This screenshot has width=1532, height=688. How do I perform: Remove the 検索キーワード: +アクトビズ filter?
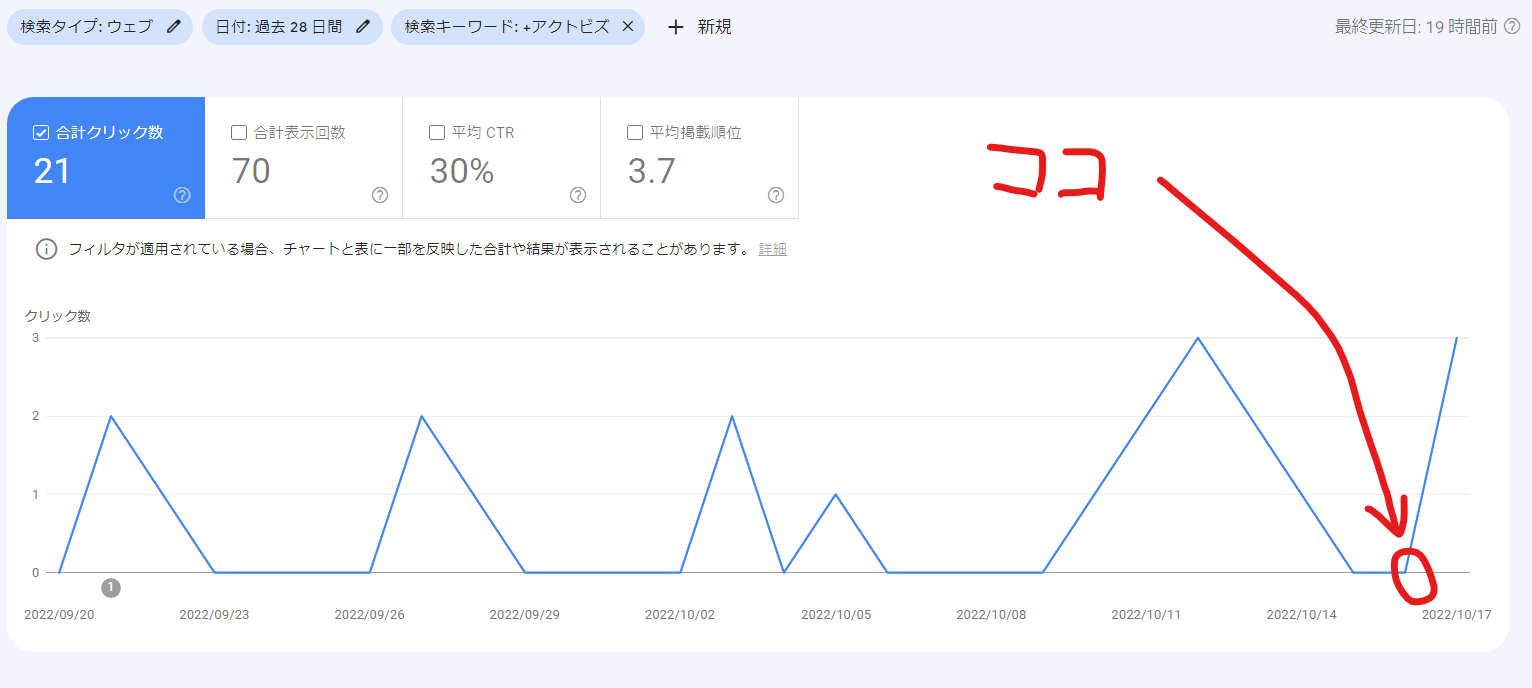(628, 27)
